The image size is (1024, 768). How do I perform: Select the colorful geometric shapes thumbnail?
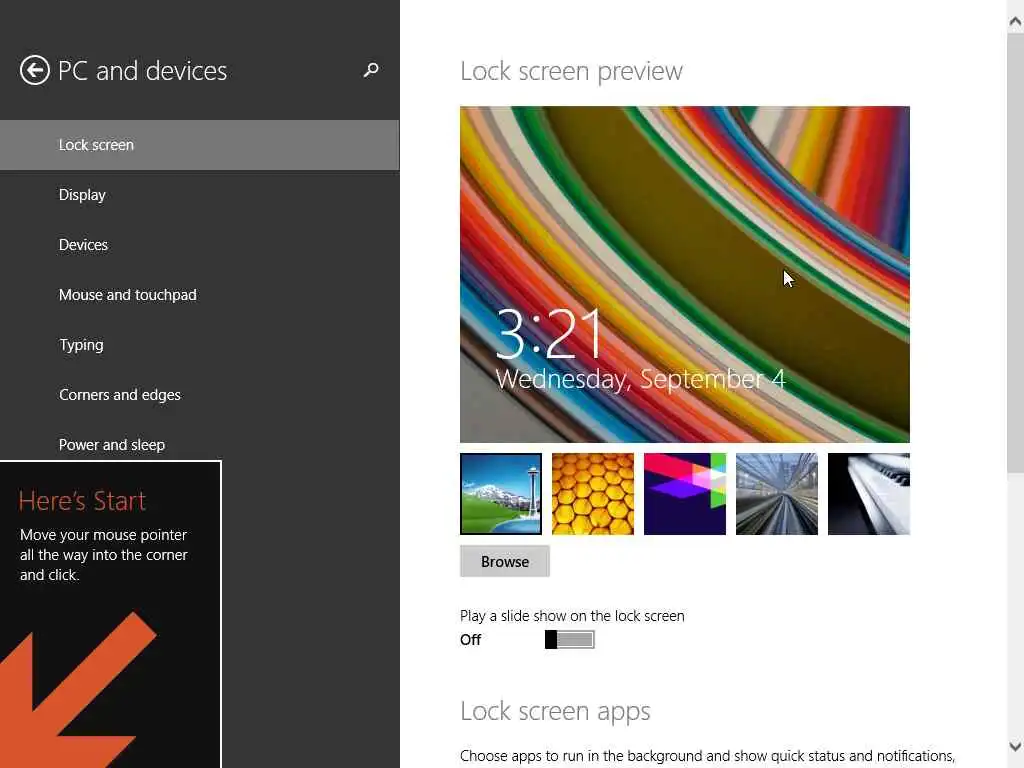[685, 494]
